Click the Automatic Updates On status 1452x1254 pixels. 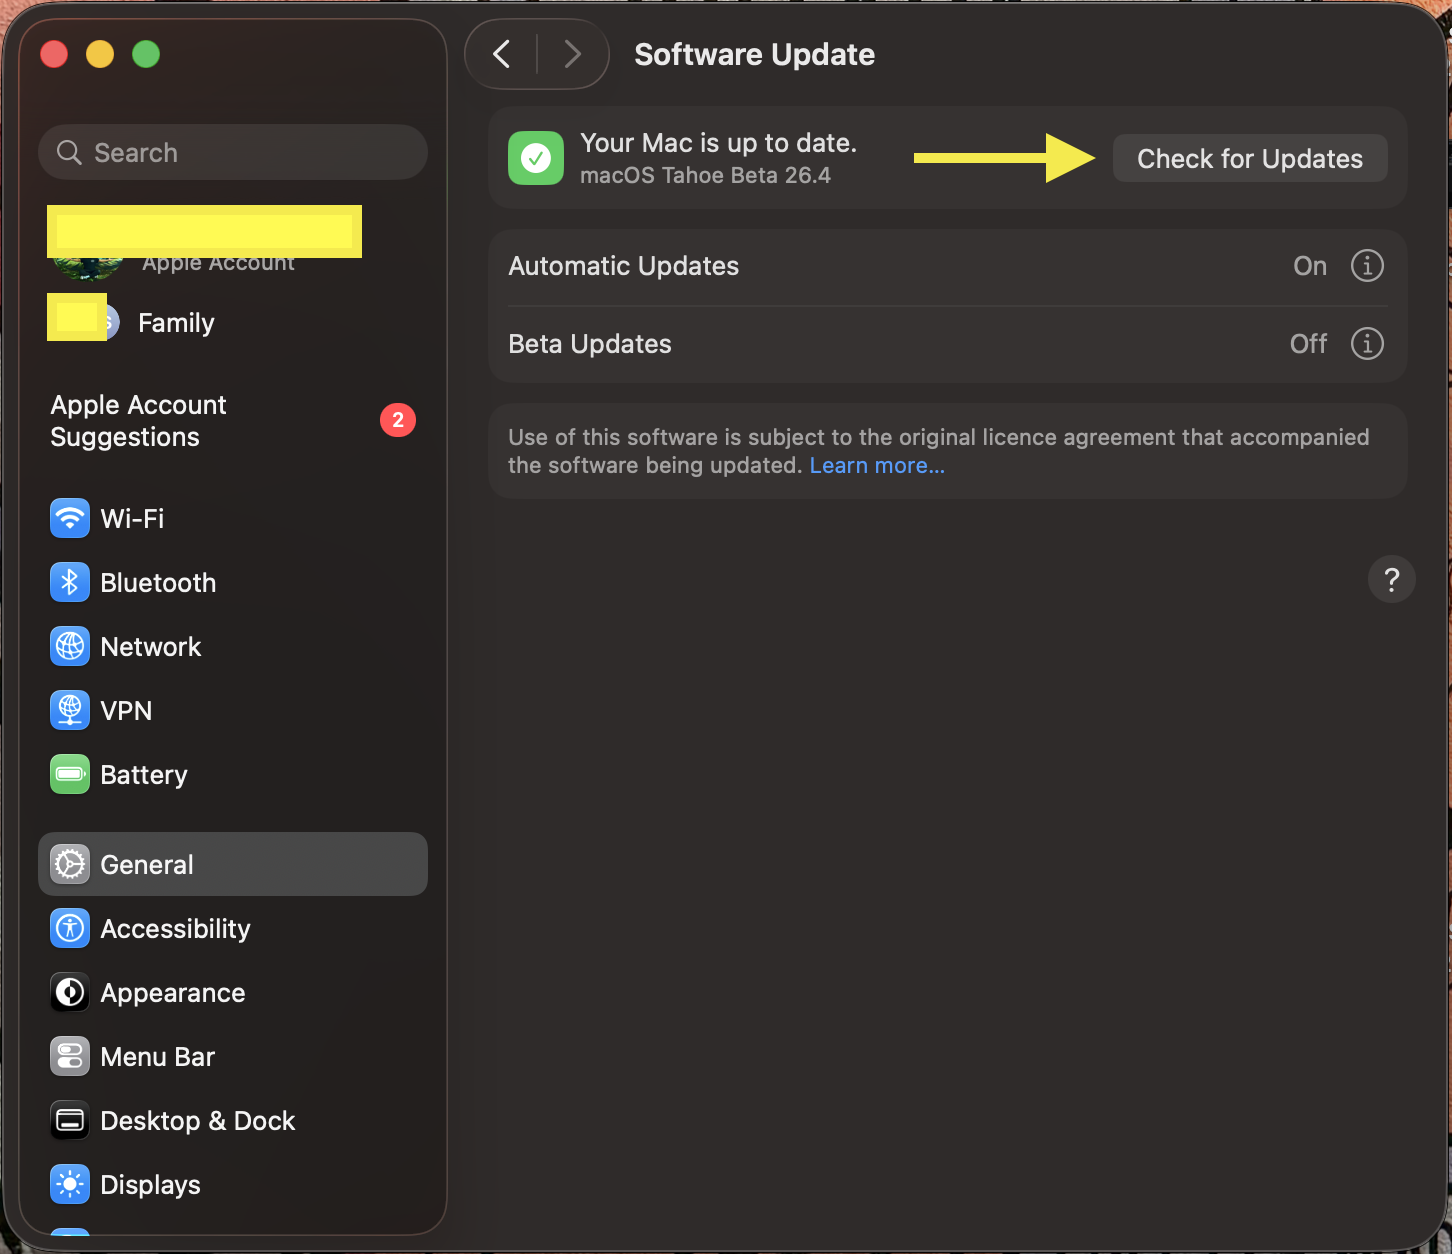pyautogui.click(x=1309, y=266)
